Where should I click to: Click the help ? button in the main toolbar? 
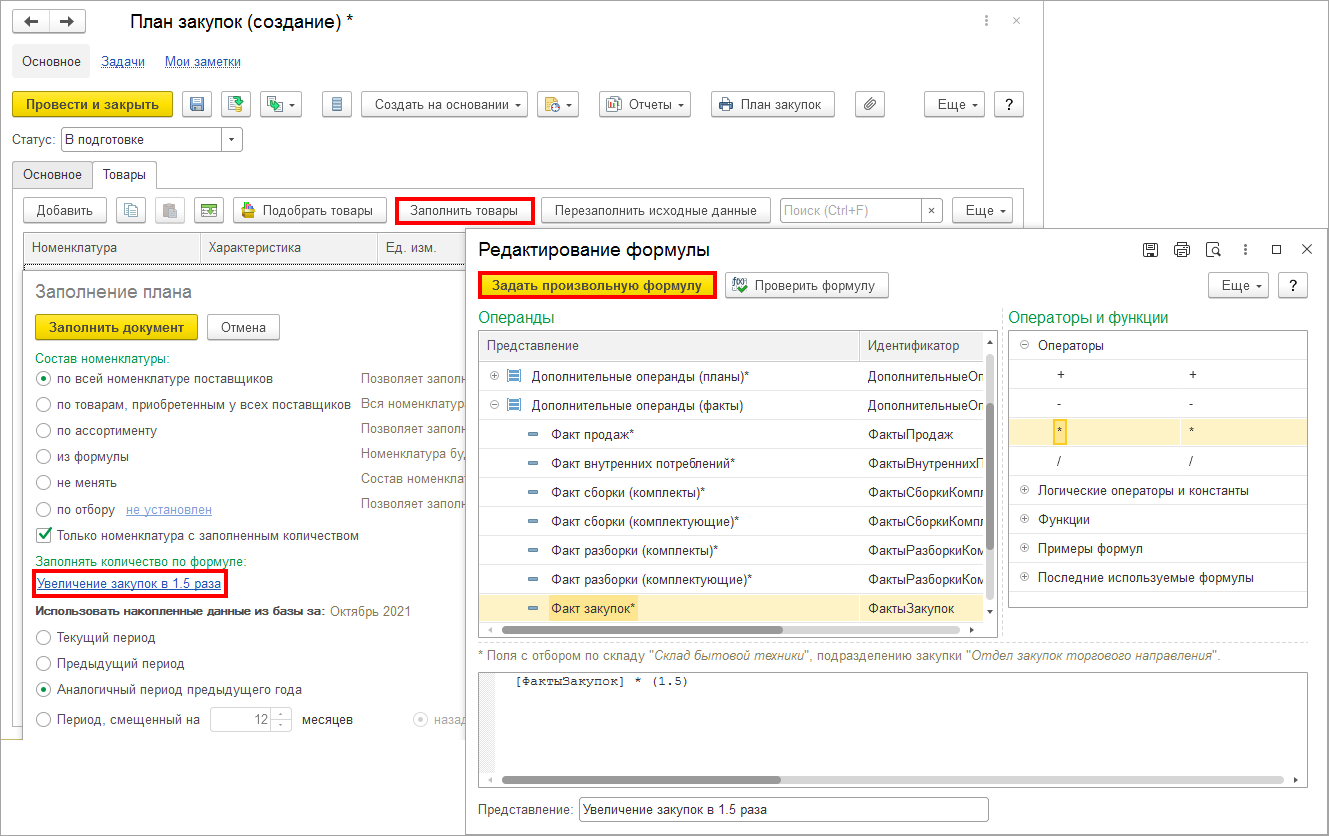pos(1009,104)
